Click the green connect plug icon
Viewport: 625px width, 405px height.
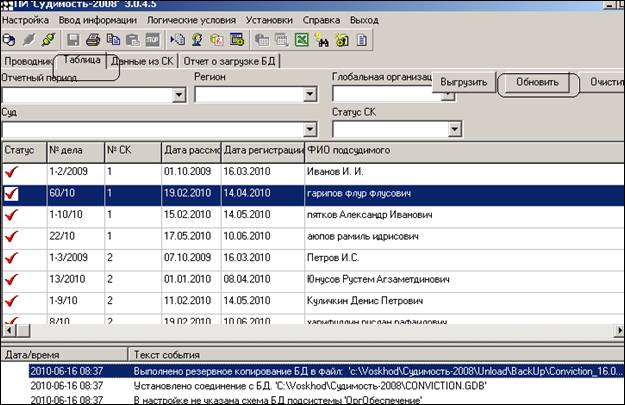pyautogui.click(x=49, y=40)
